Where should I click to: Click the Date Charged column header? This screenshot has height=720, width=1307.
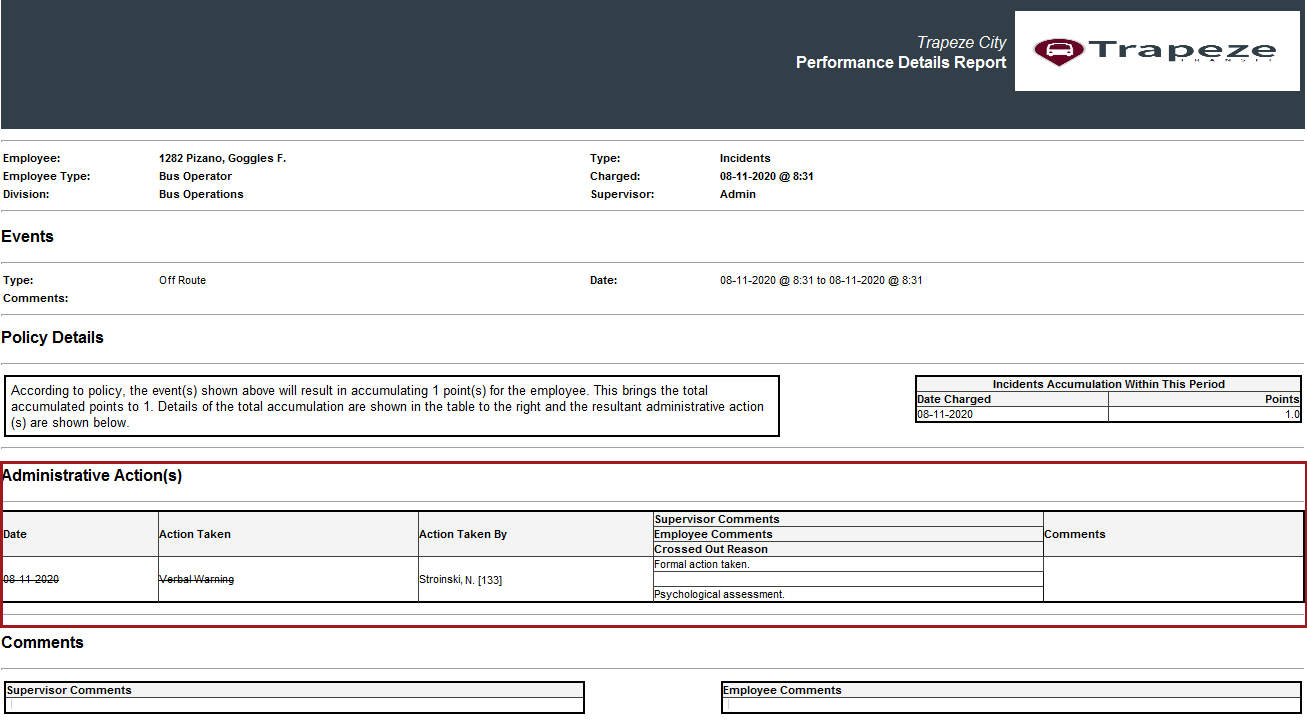[x=951, y=398]
